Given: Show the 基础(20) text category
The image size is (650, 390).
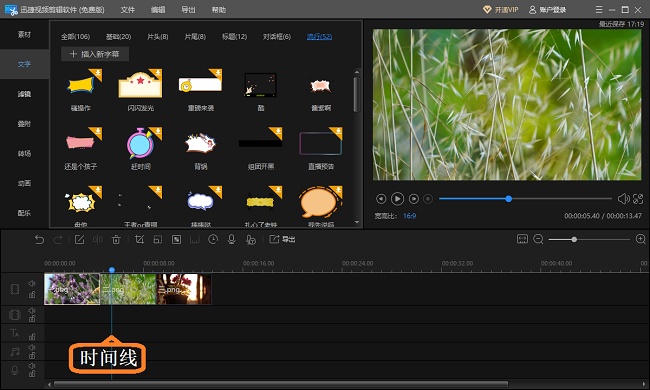Looking at the screenshot, I should [x=119, y=37].
